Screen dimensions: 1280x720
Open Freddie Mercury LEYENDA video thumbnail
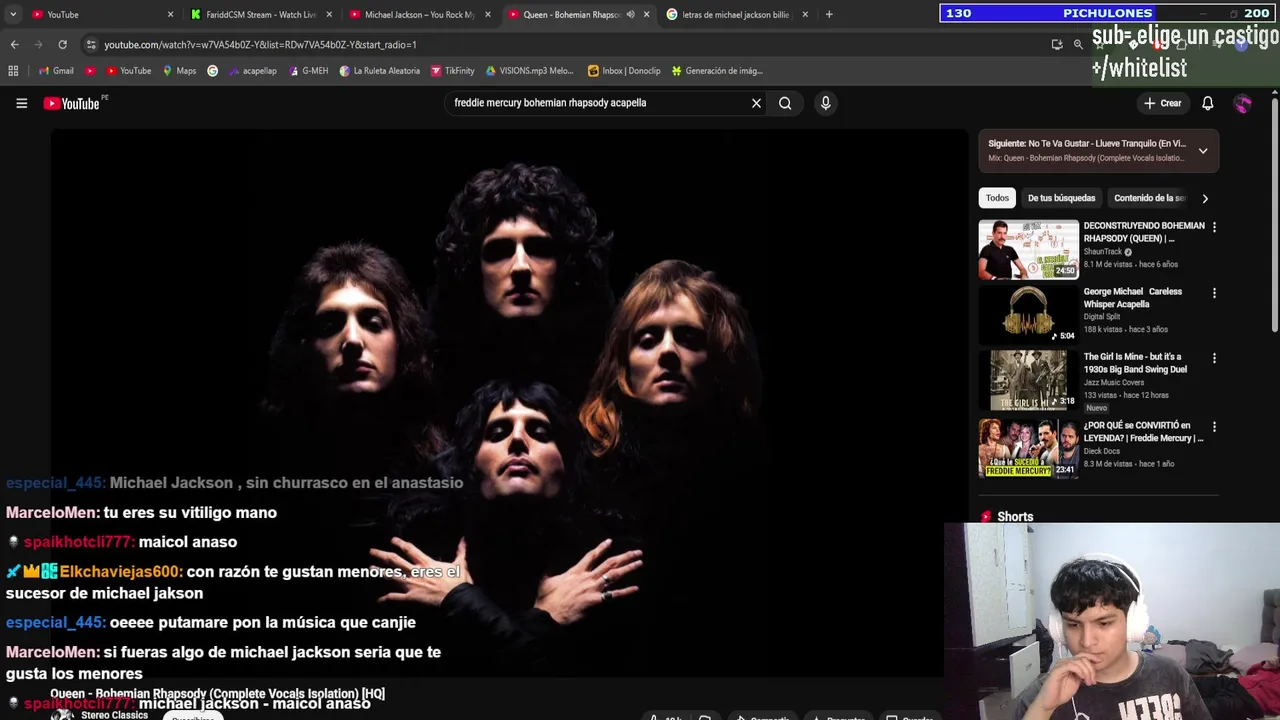1028,448
